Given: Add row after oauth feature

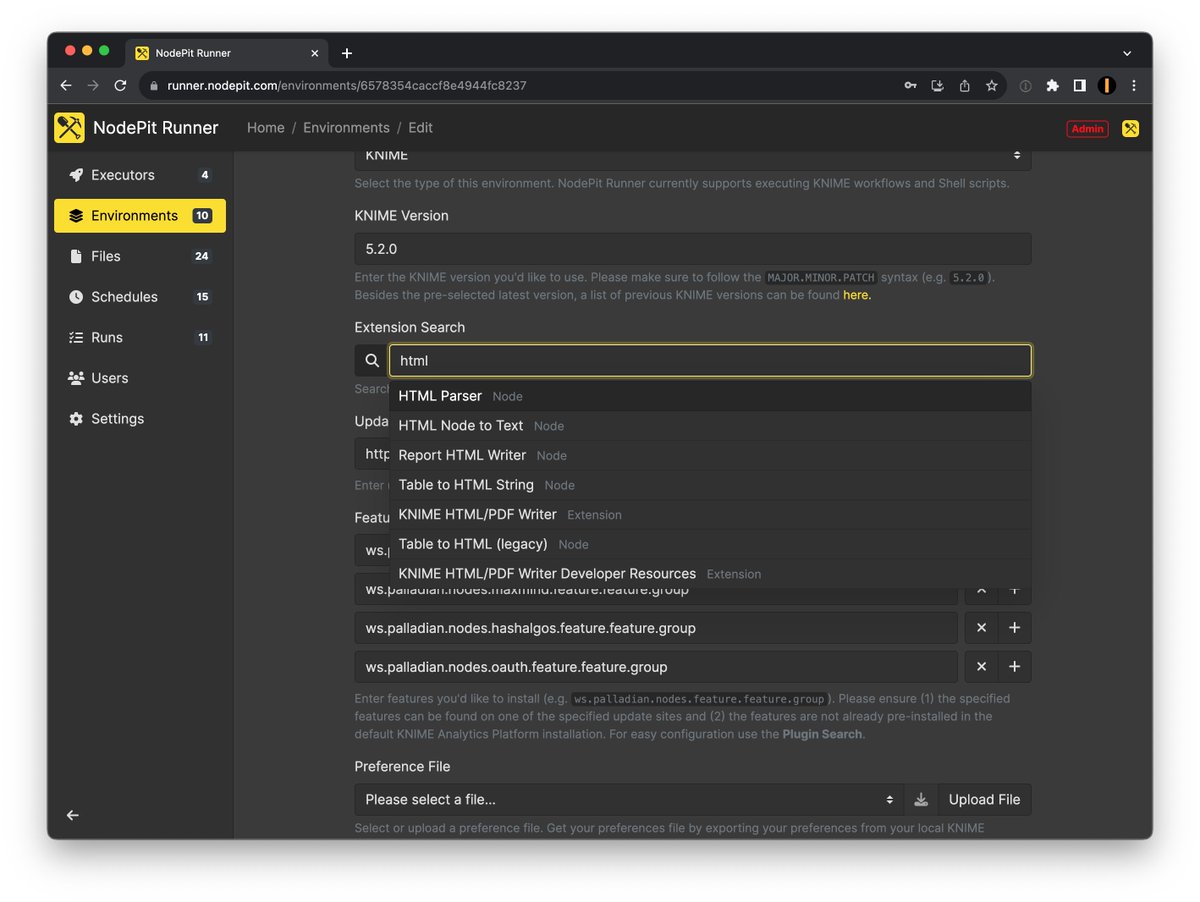Looking at the screenshot, I should tap(1014, 667).
